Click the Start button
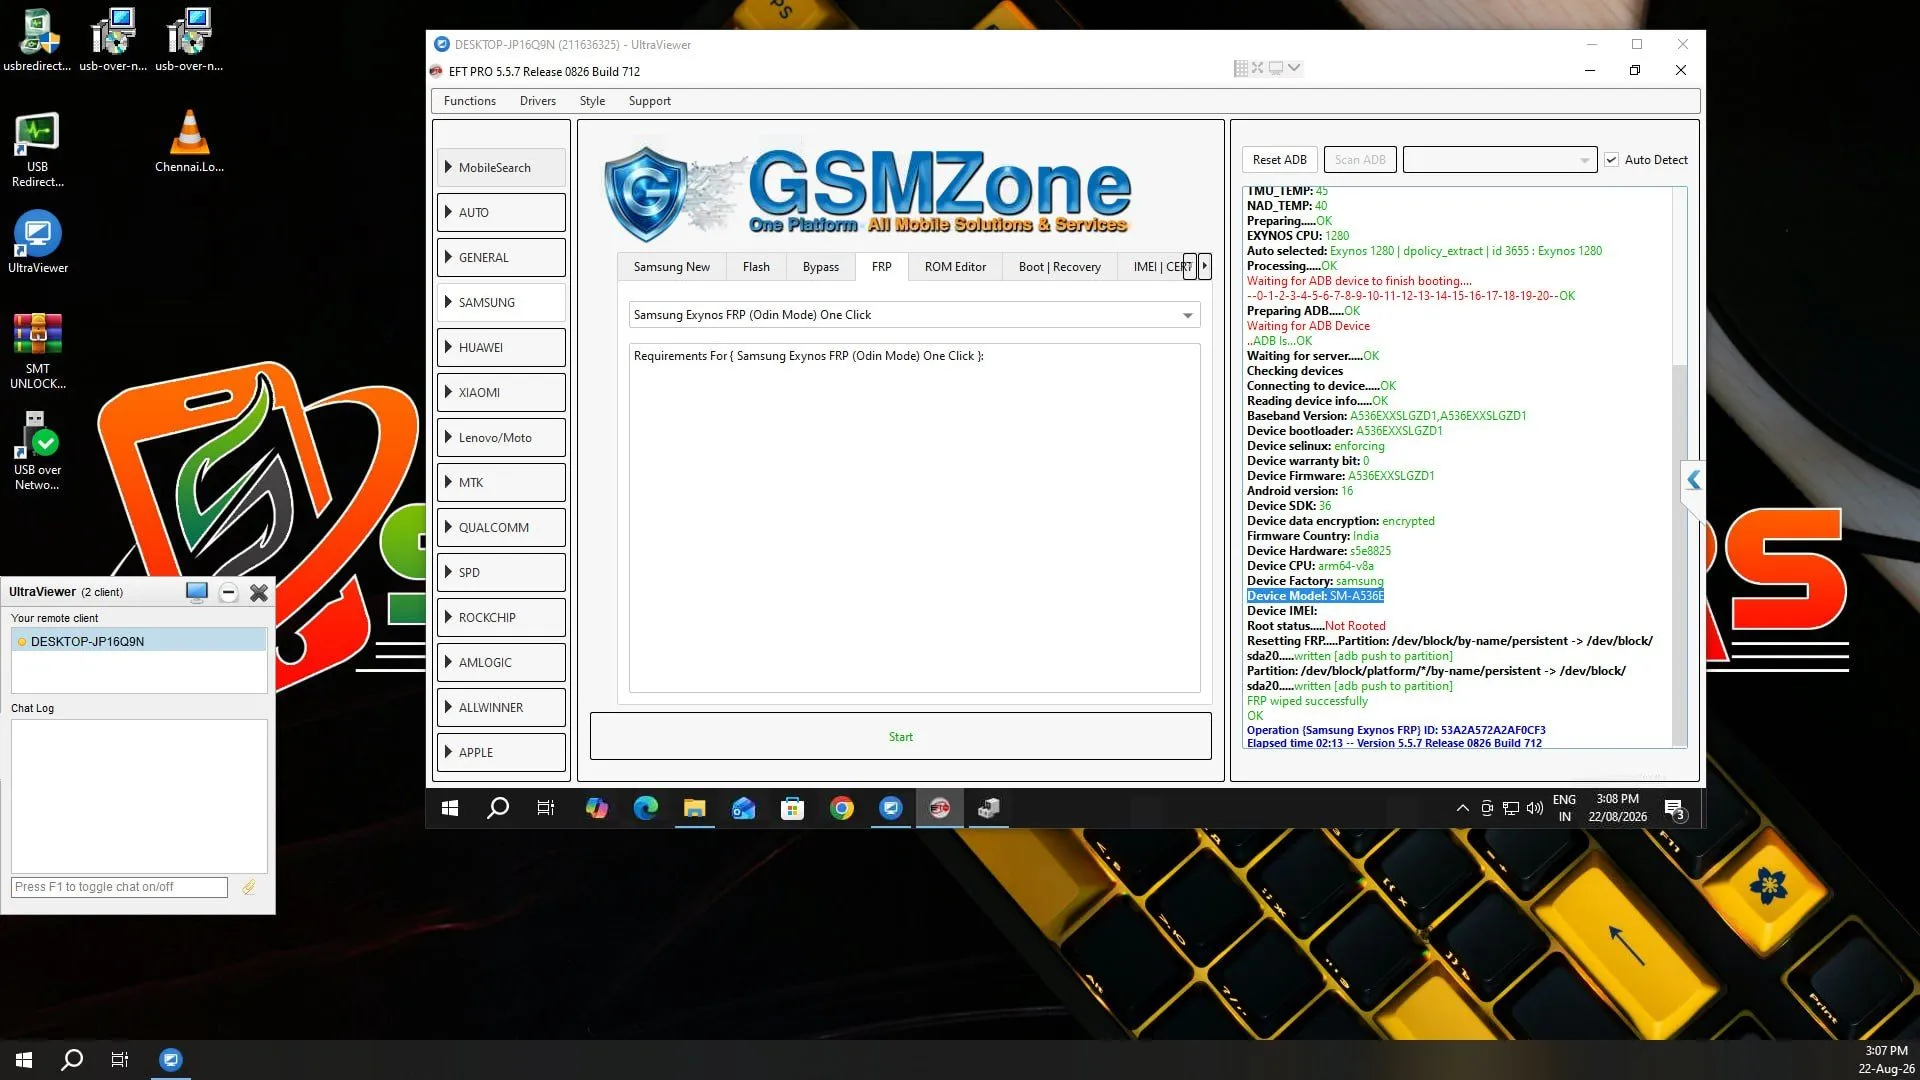Screen dimensions: 1920x1080 tap(900, 737)
